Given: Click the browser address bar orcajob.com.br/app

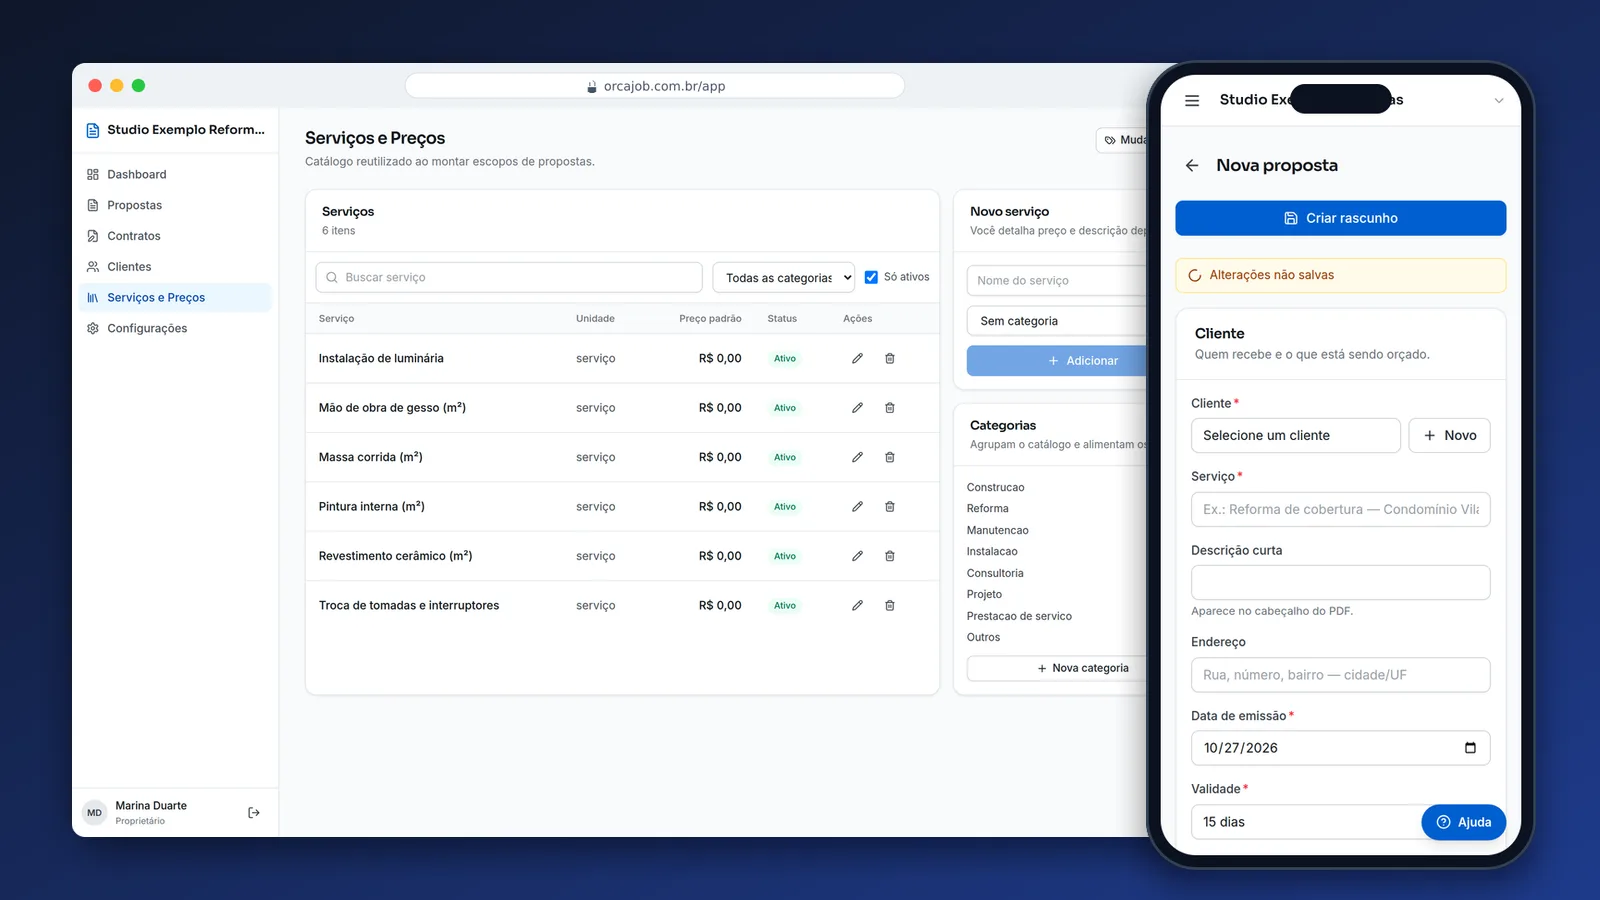Looking at the screenshot, I should (x=655, y=86).
